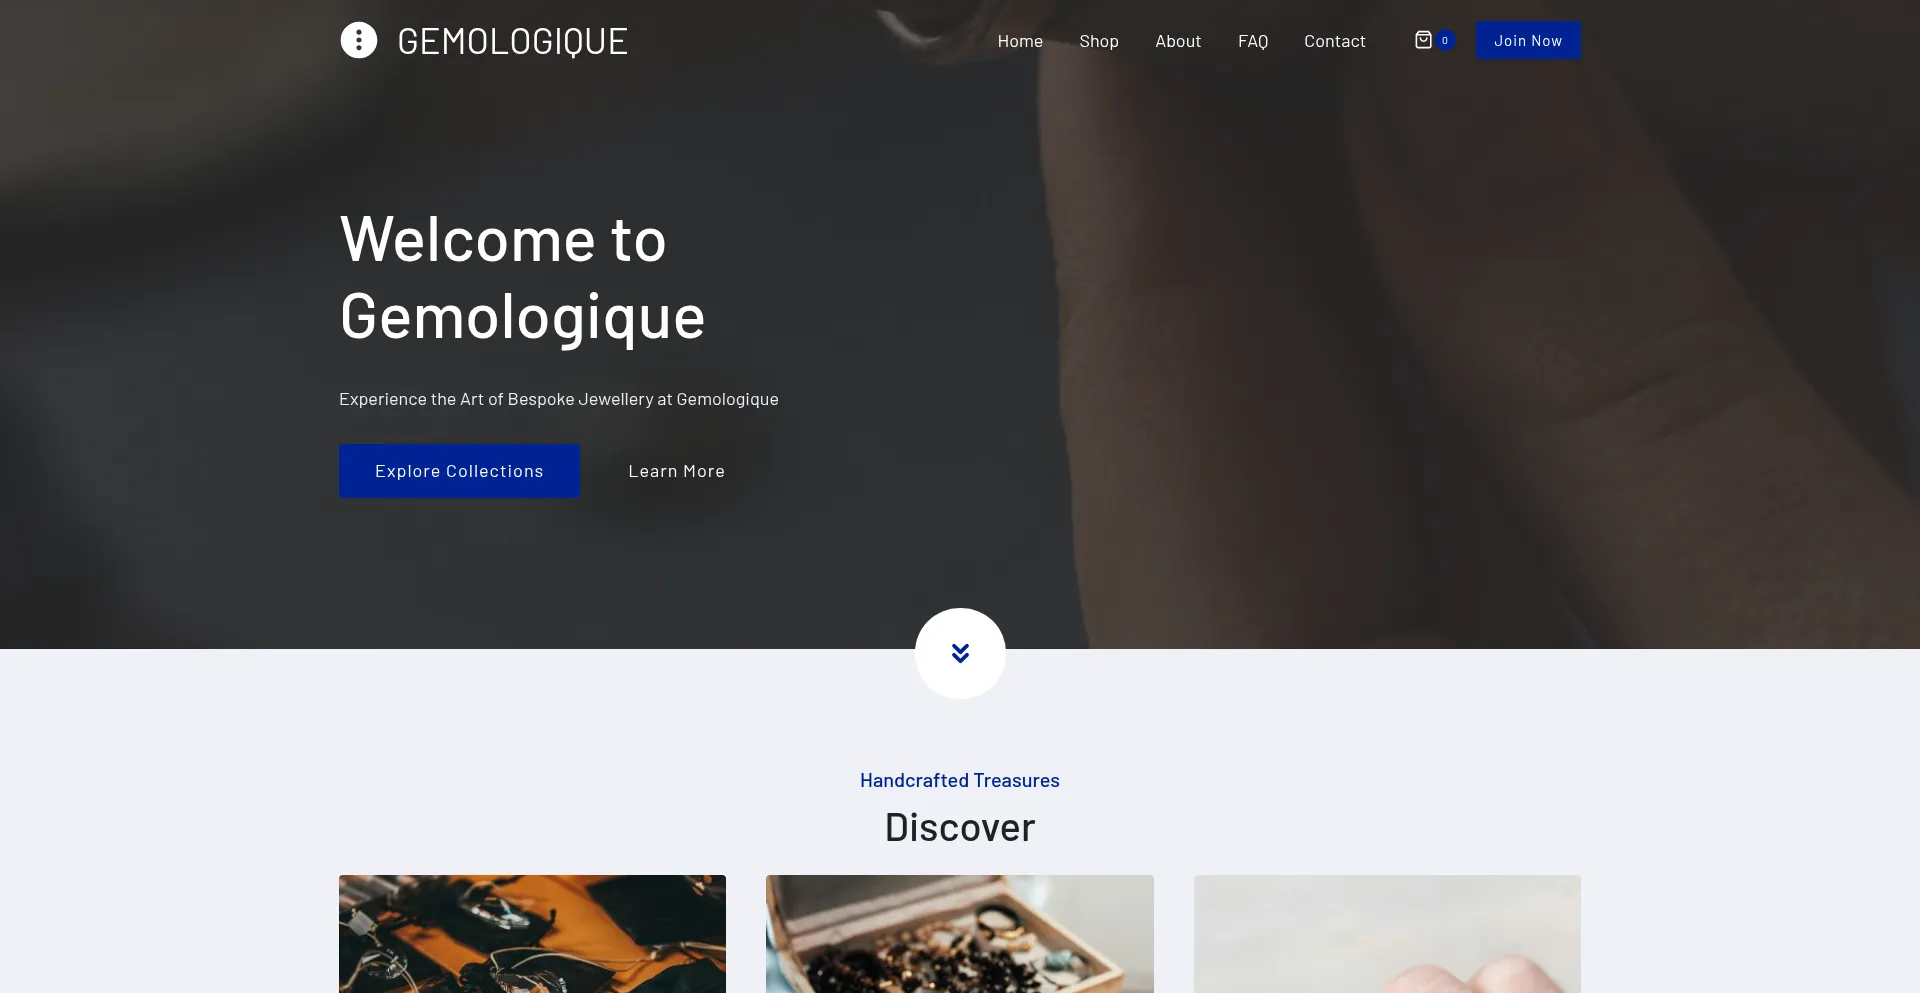Click the Handcrafted Treasures subtitle
The image size is (1920, 993).
coord(960,780)
